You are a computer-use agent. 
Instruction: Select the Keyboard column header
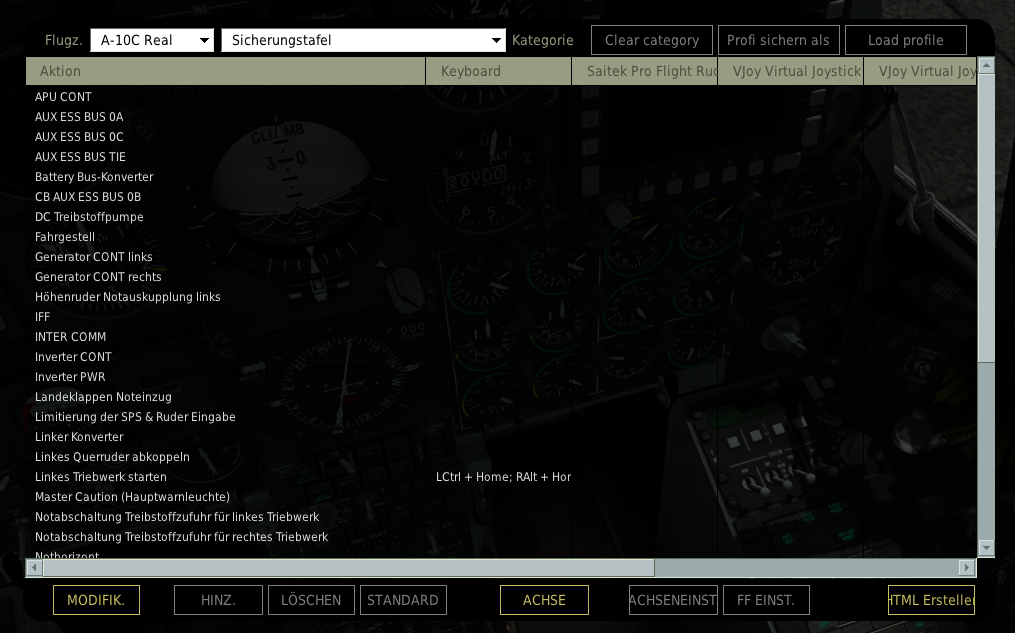coord(498,71)
